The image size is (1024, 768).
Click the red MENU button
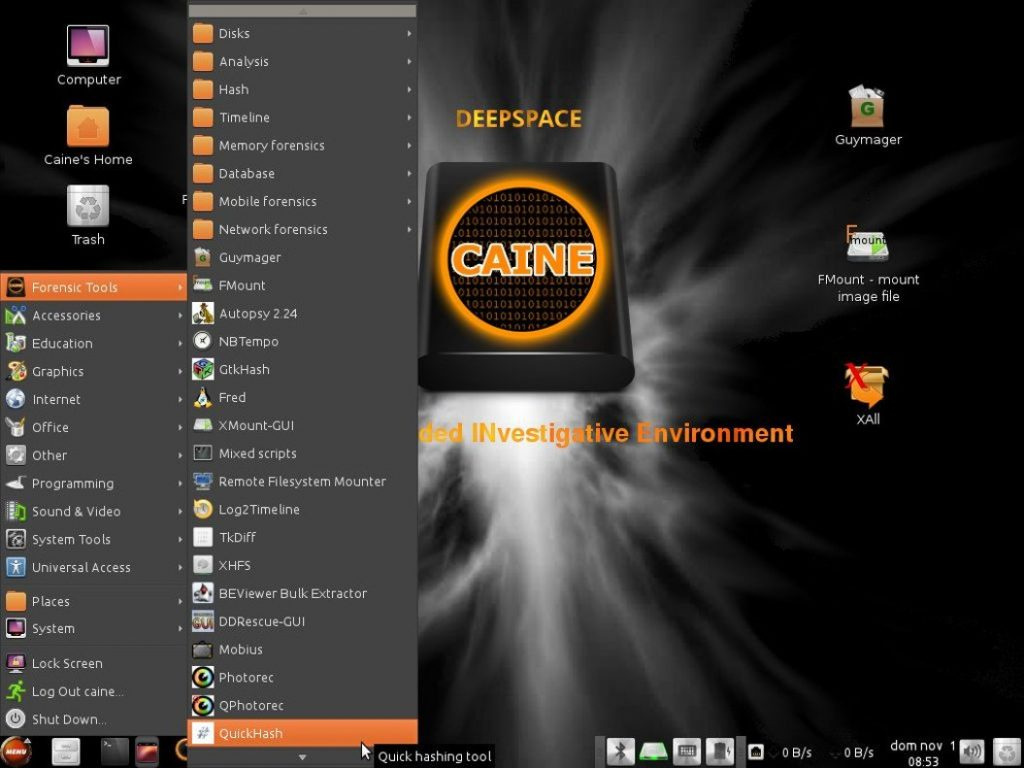16,751
